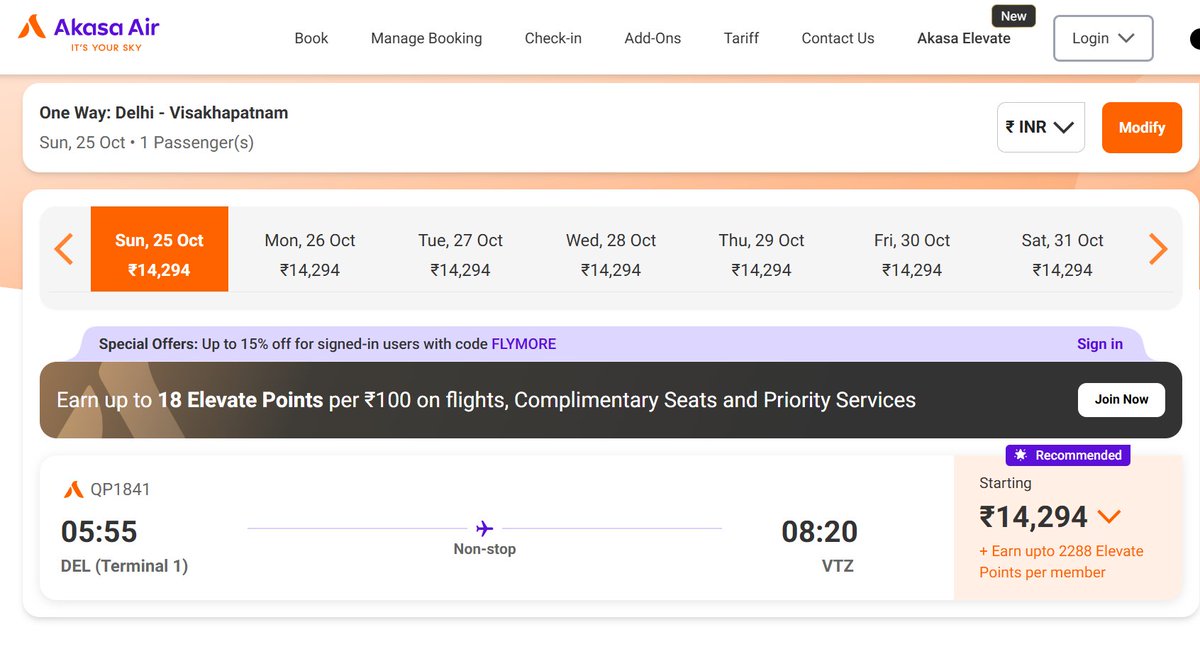
Task: Go to Check-in
Action: (553, 38)
